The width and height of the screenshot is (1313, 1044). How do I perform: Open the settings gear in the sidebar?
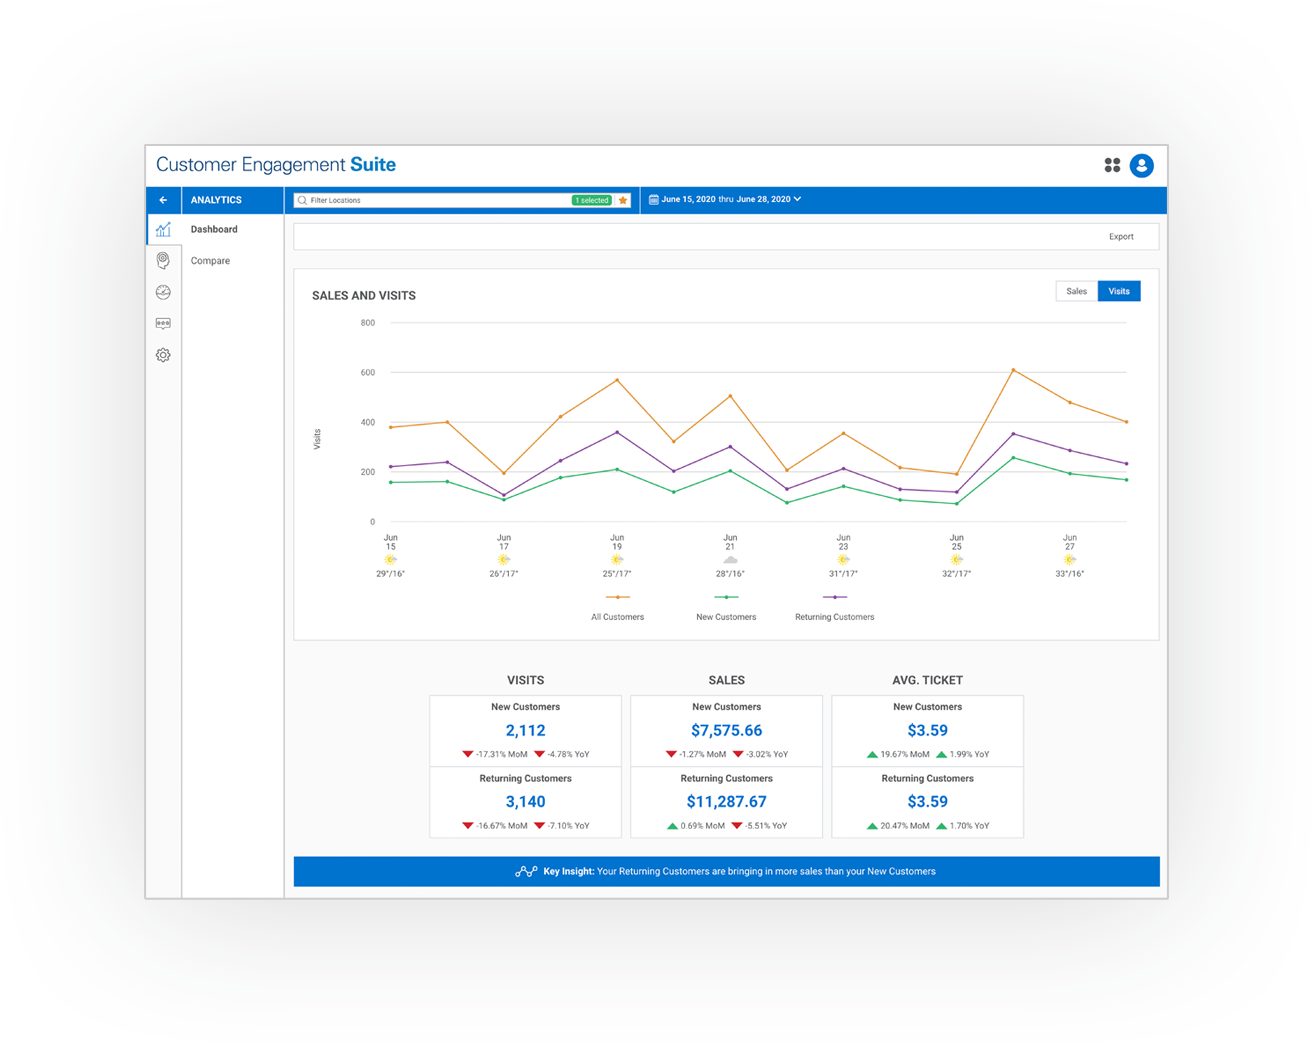tap(163, 355)
